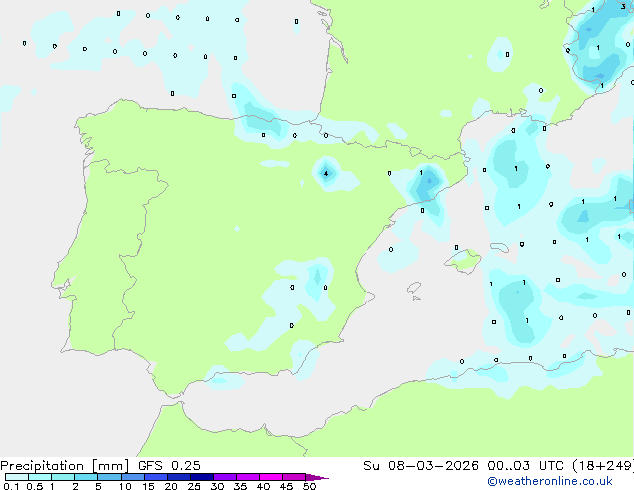Screen dimensions: 634x490
Task: Click the '(18+249)' forecast run text
Action: [603, 466]
